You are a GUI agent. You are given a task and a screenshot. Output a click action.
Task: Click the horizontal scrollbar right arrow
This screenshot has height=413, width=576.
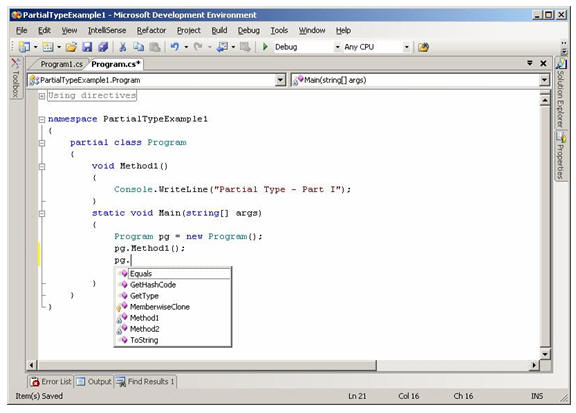click(x=534, y=365)
